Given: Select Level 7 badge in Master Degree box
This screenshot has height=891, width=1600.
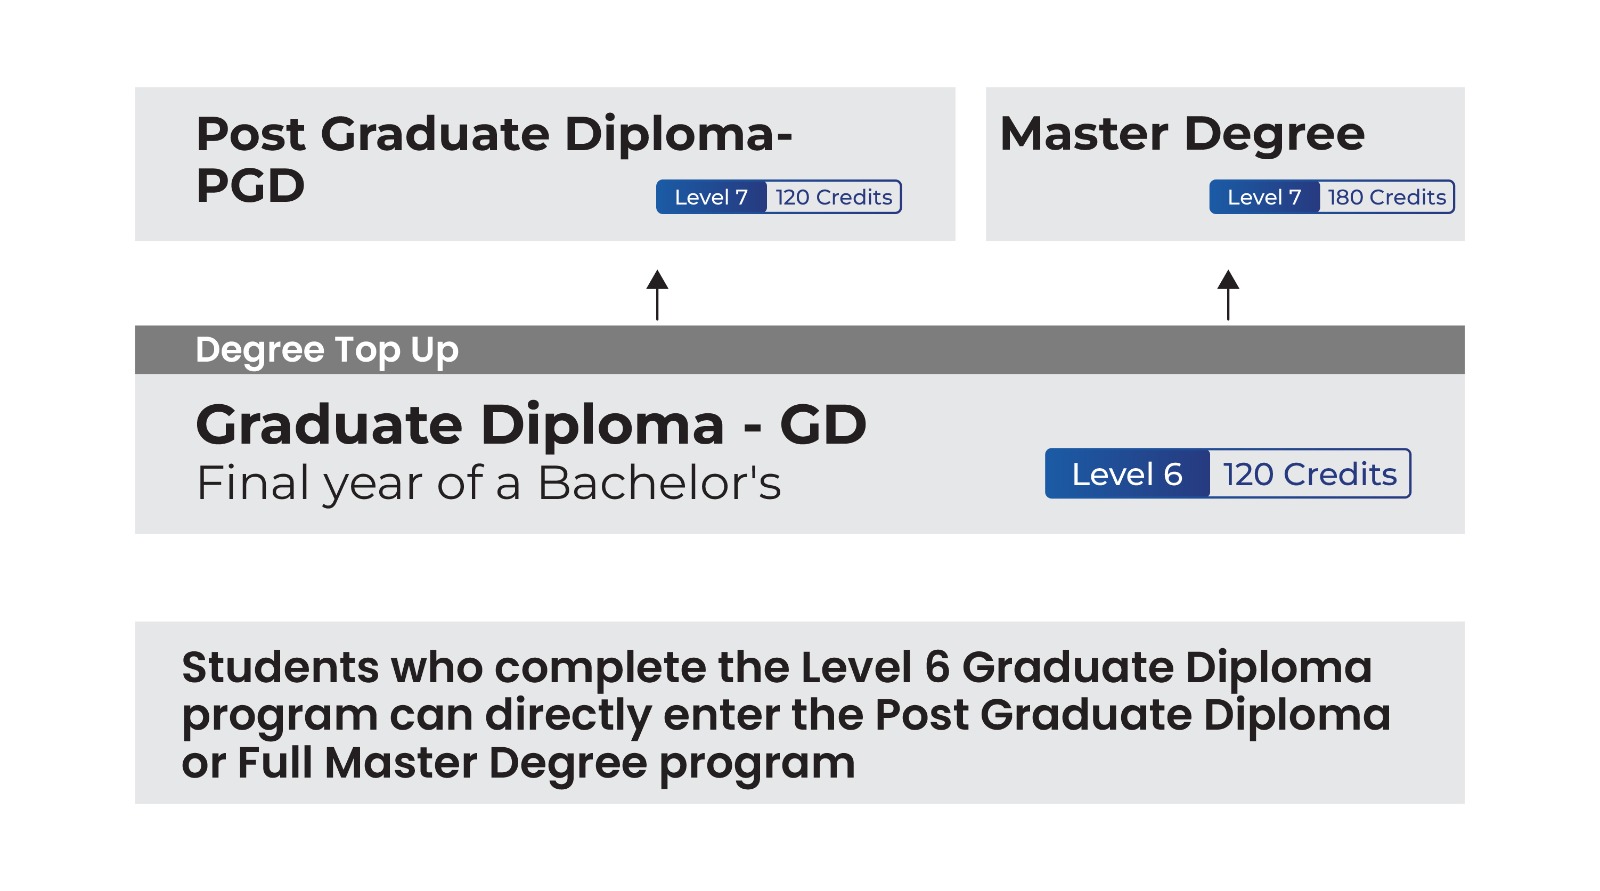Looking at the screenshot, I should (1264, 197).
